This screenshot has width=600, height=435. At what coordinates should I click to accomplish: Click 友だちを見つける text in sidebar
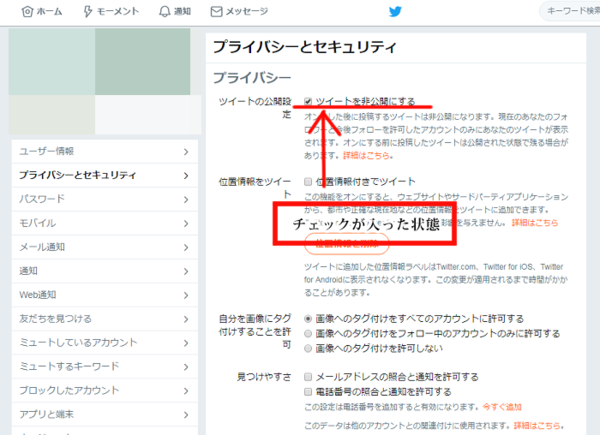point(55,319)
